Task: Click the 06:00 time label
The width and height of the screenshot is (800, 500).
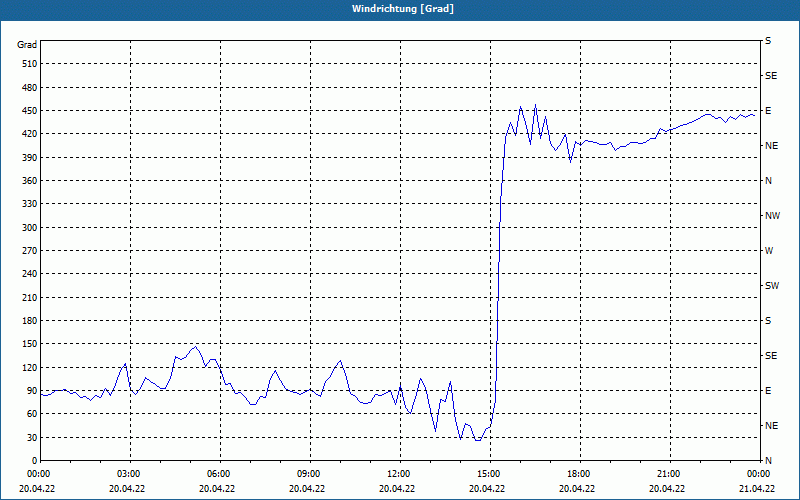Action: (220, 474)
